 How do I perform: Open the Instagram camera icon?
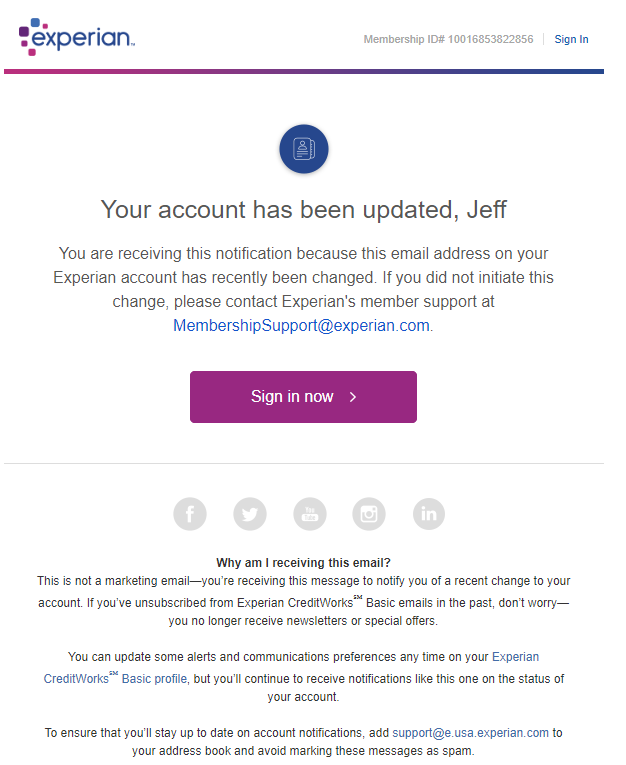tap(369, 514)
